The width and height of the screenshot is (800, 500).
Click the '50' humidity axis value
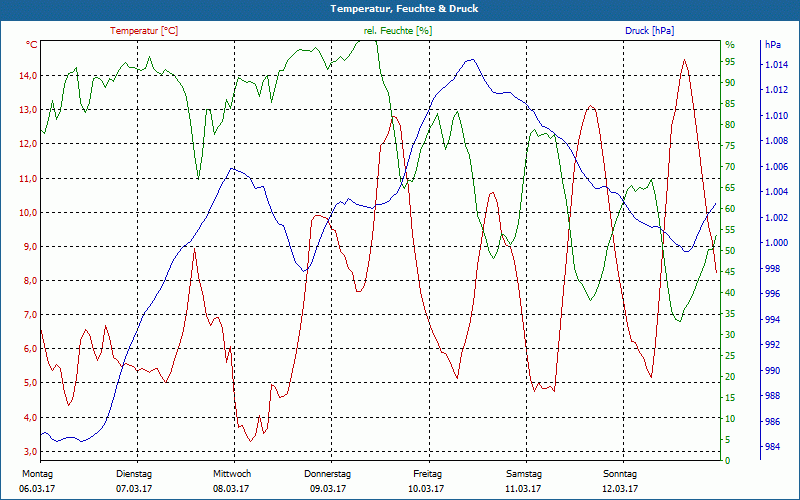730,251
